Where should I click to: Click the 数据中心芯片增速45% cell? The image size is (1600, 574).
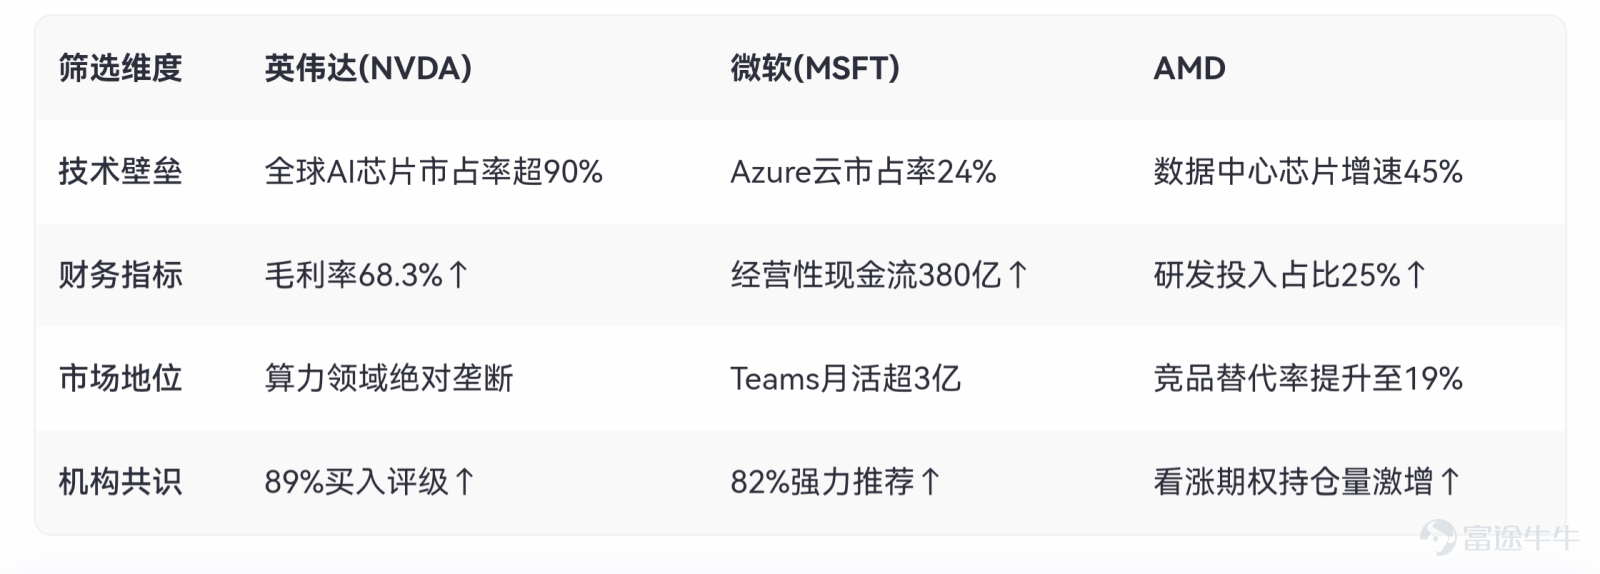pyautogui.click(x=1308, y=172)
